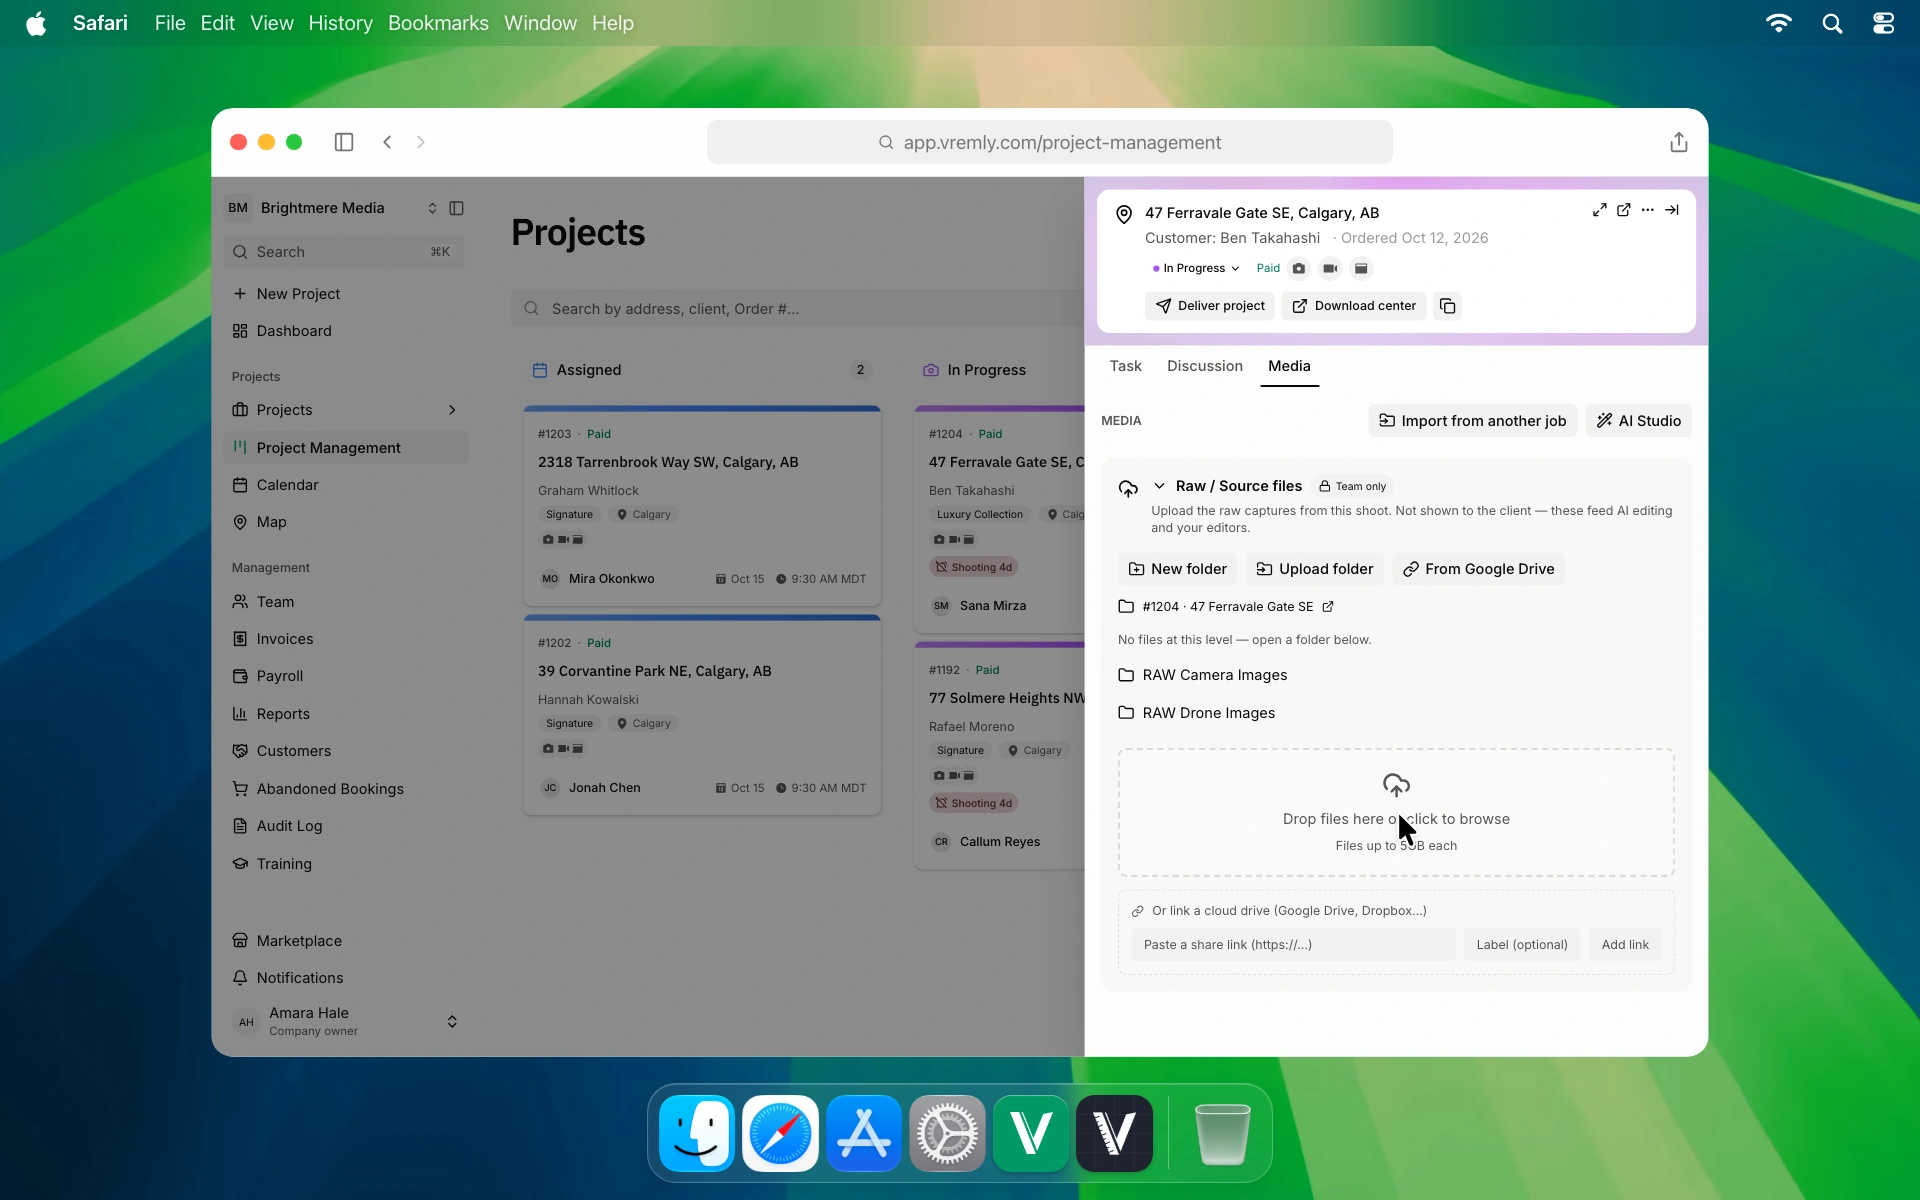The image size is (1920, 1200).
Task: Open the more options ellipsis menu
Action: coord(1648,210)
